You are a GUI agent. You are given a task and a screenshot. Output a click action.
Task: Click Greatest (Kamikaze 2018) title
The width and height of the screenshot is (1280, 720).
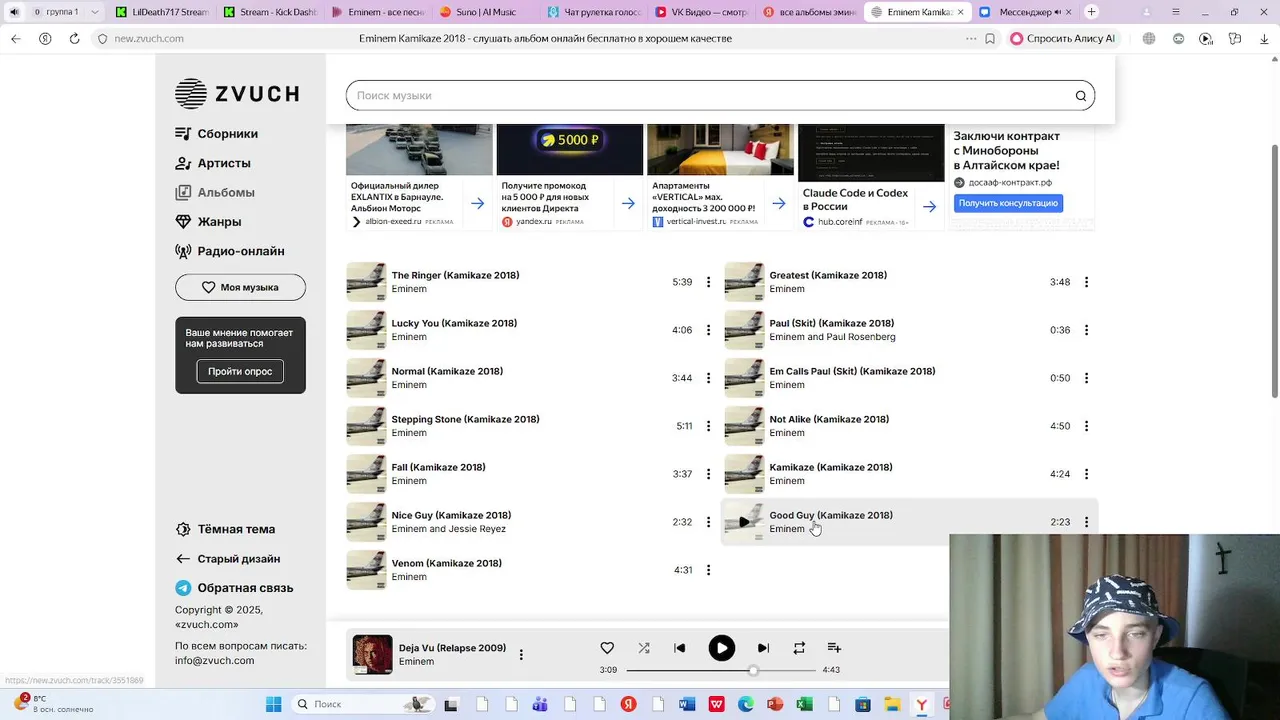pos(828,275)
